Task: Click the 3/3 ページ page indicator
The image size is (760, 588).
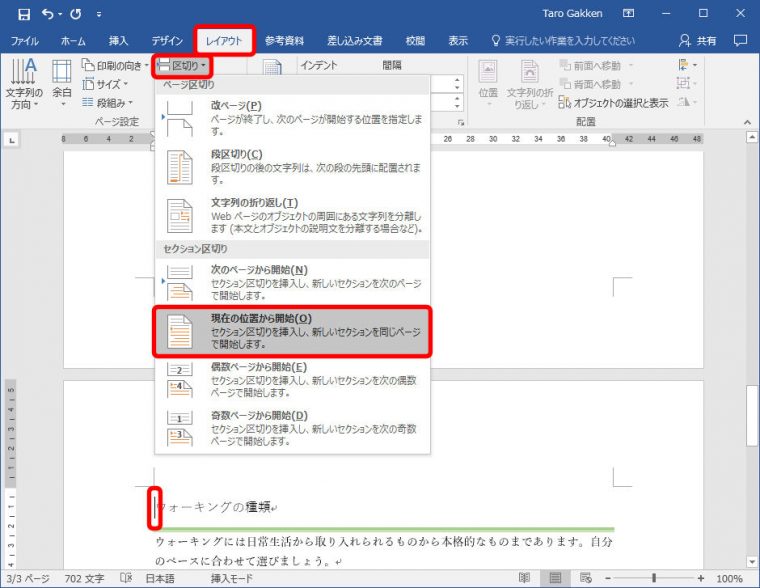Action: [28, 578]
